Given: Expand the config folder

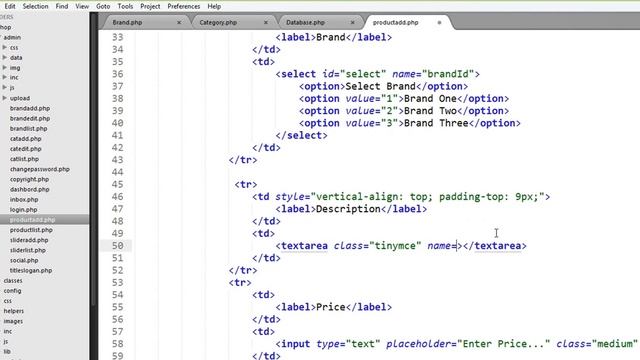Looking at the screenshot, I should point(12,291).
